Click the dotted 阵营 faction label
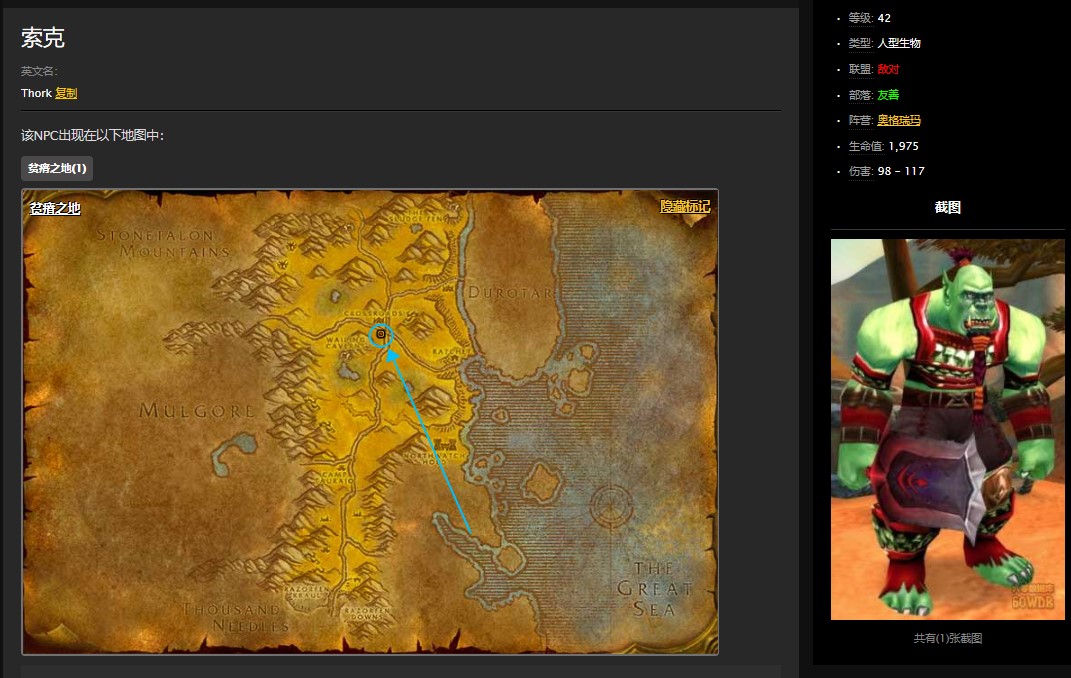Image resolution: width=1071 pixels, height=678 pixels. click(859, 120)
